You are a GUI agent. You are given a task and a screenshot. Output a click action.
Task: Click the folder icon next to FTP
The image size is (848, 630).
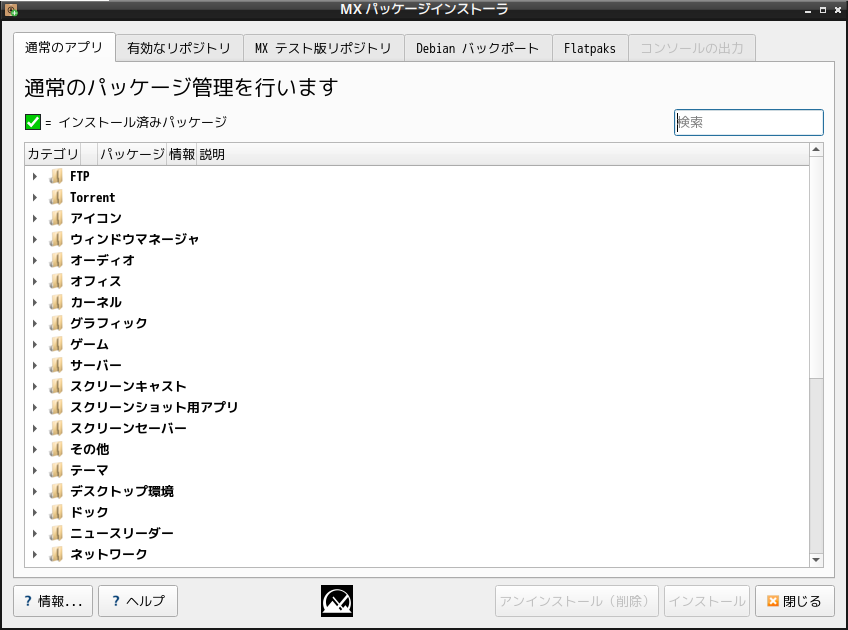point(55,176)
